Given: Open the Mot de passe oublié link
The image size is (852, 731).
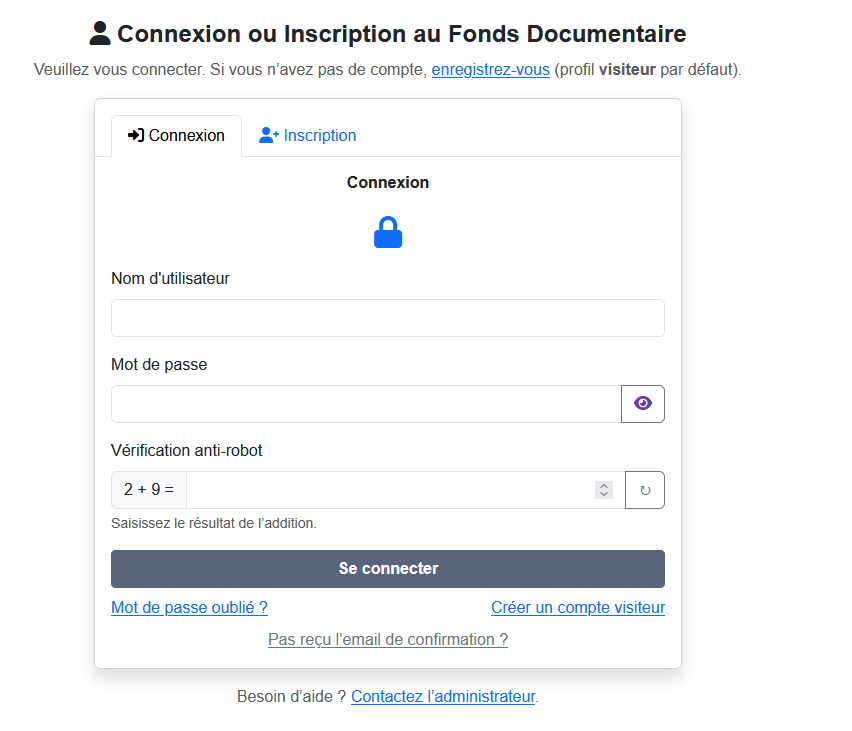Looking at the screenshot, I should click(x=189, y=607).
